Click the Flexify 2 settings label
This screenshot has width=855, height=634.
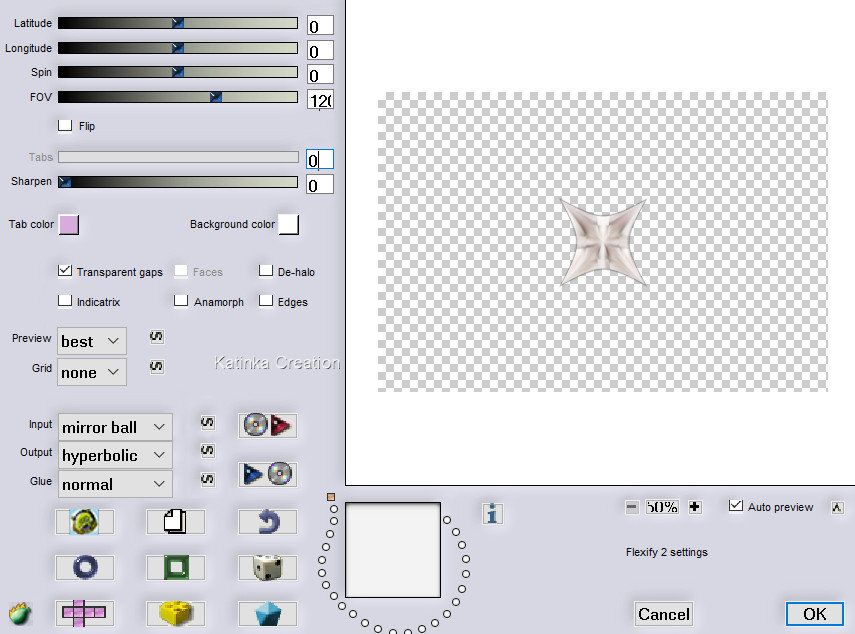click(666, 552)
